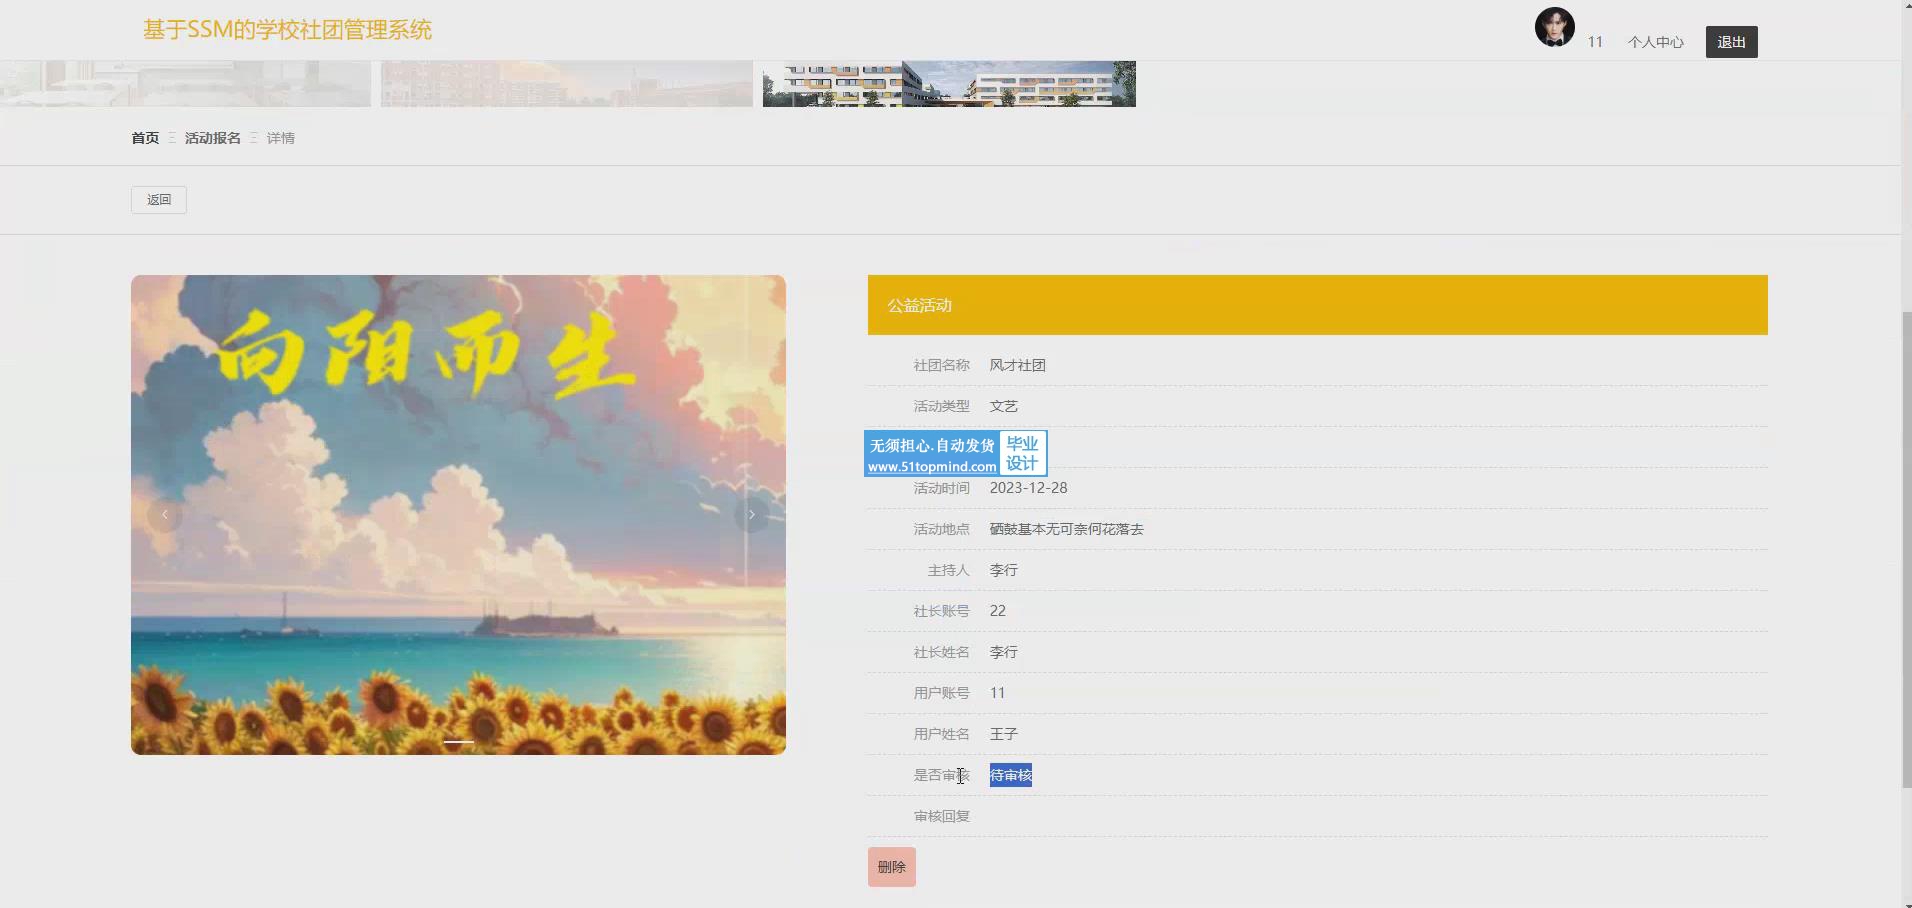Open the 个人中心 page
The height and width of the screenshot is (908, 1912).
tap(1655, 42)
